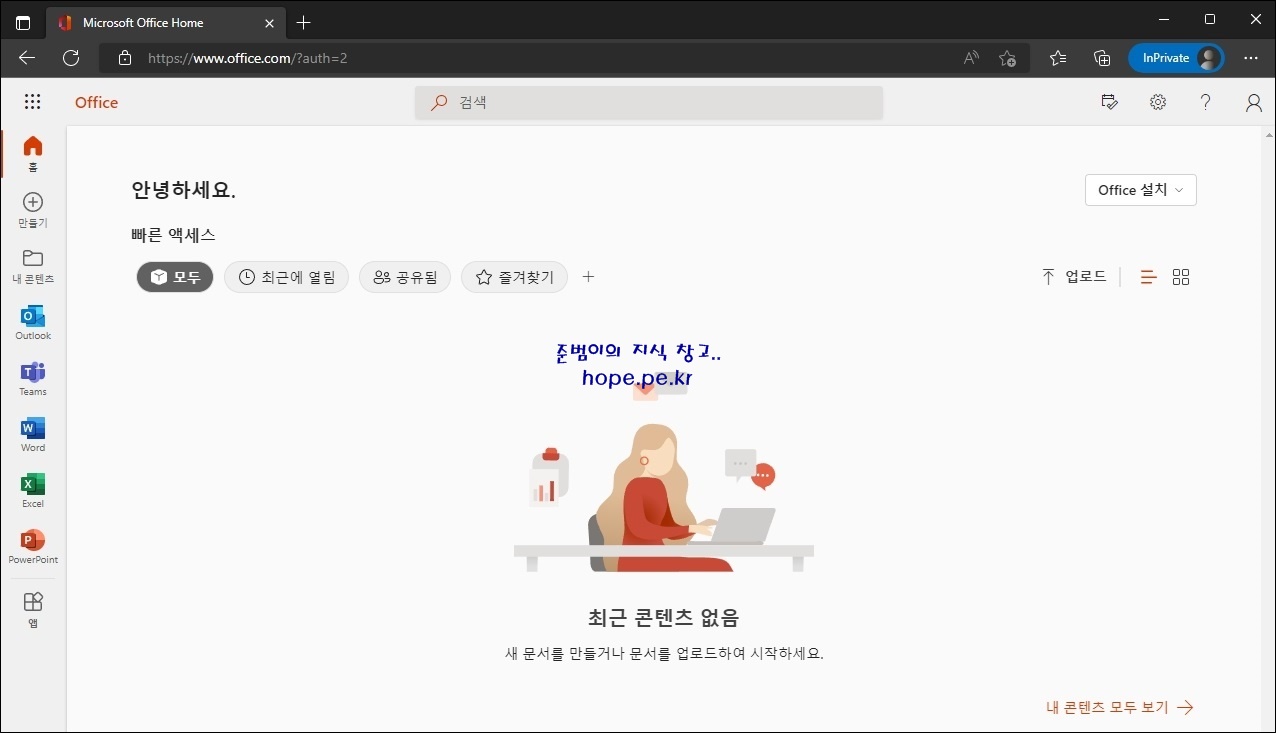Open the My Day calendar-check icon

(x=1109, y=102)
